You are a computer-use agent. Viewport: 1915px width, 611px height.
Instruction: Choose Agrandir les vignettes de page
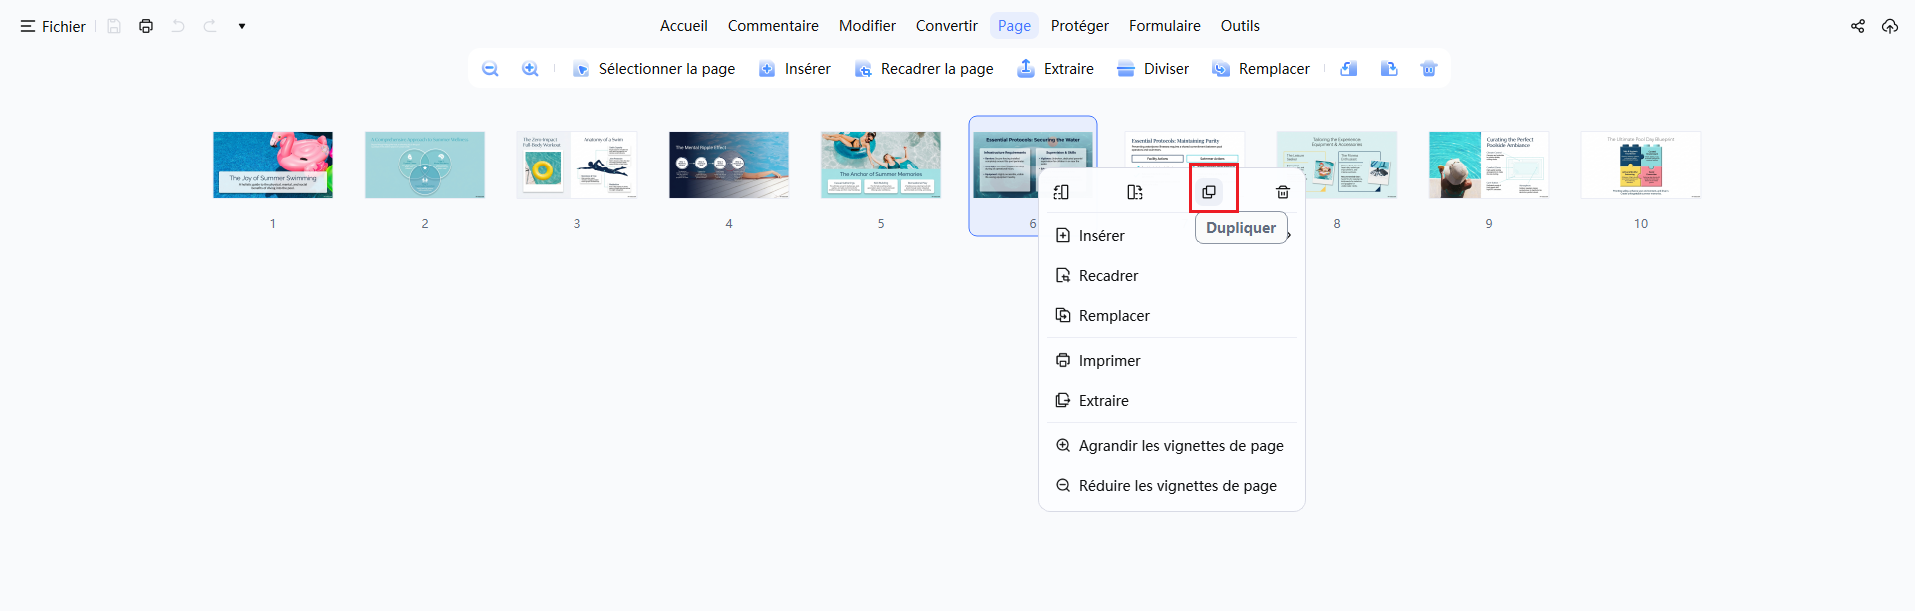(1172, 446)
